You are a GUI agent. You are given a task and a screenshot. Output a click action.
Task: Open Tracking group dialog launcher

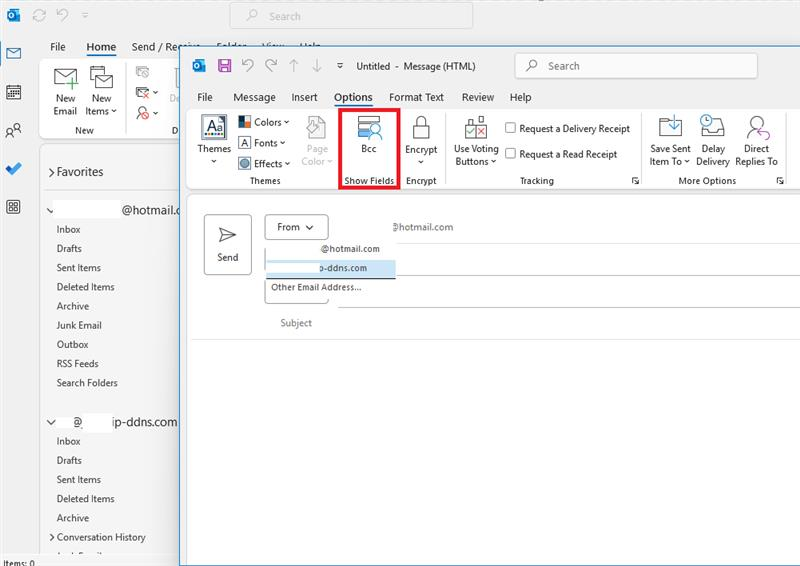click(x=635, y=181)
